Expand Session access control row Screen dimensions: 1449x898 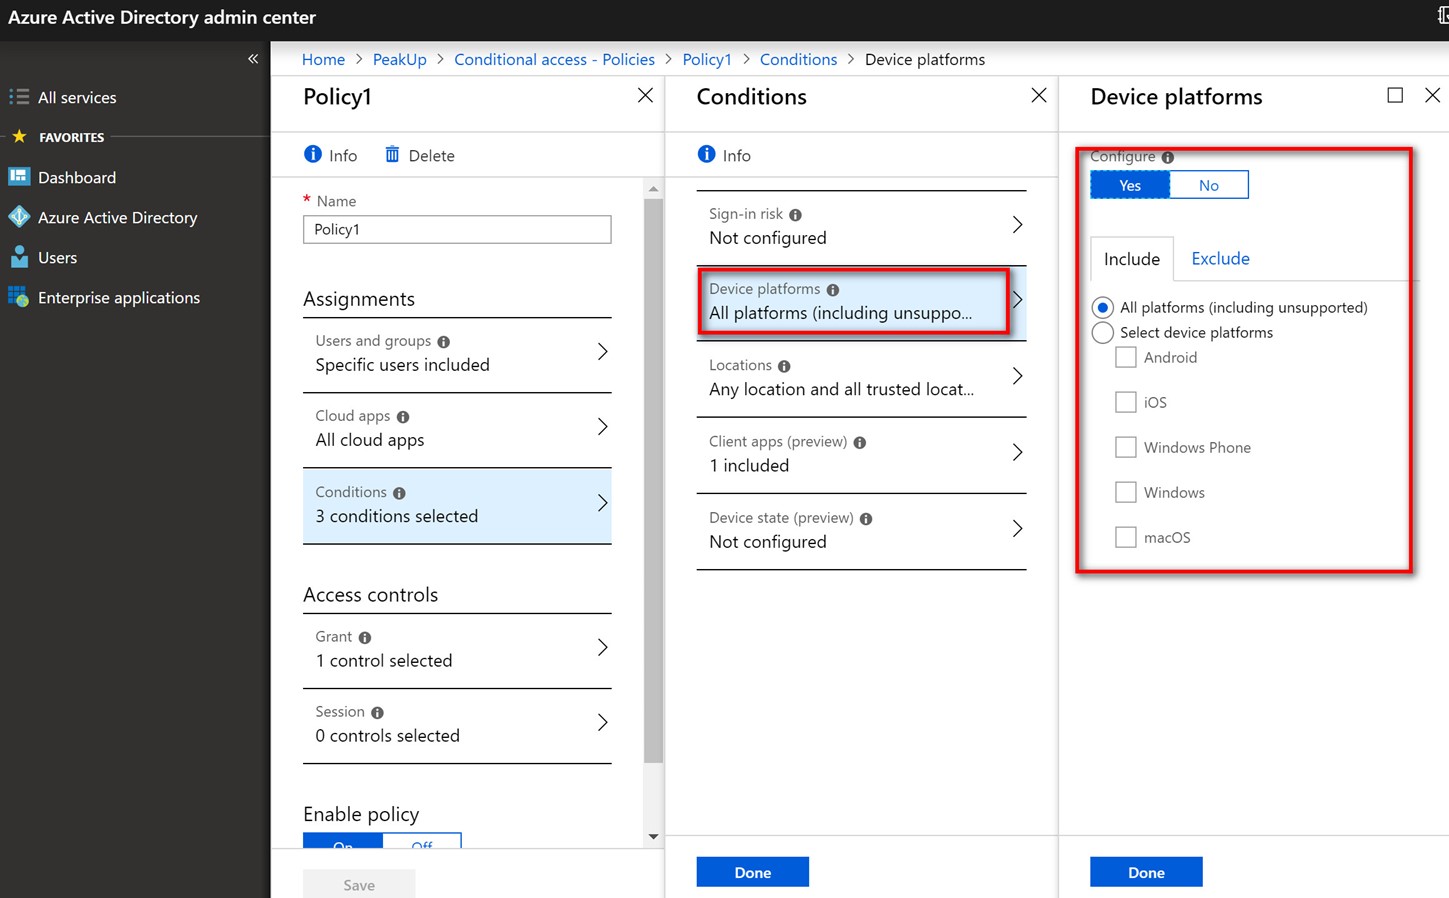click(457, 725)
